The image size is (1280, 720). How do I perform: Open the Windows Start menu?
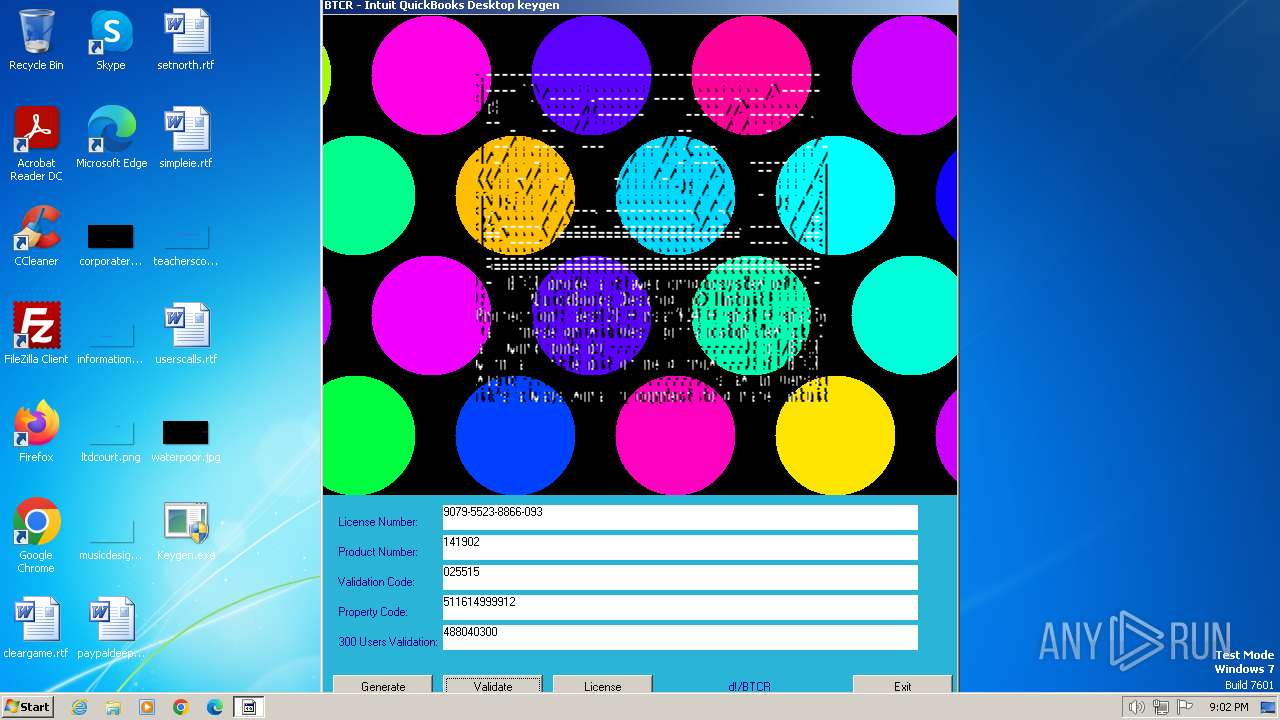coord(28,706)
